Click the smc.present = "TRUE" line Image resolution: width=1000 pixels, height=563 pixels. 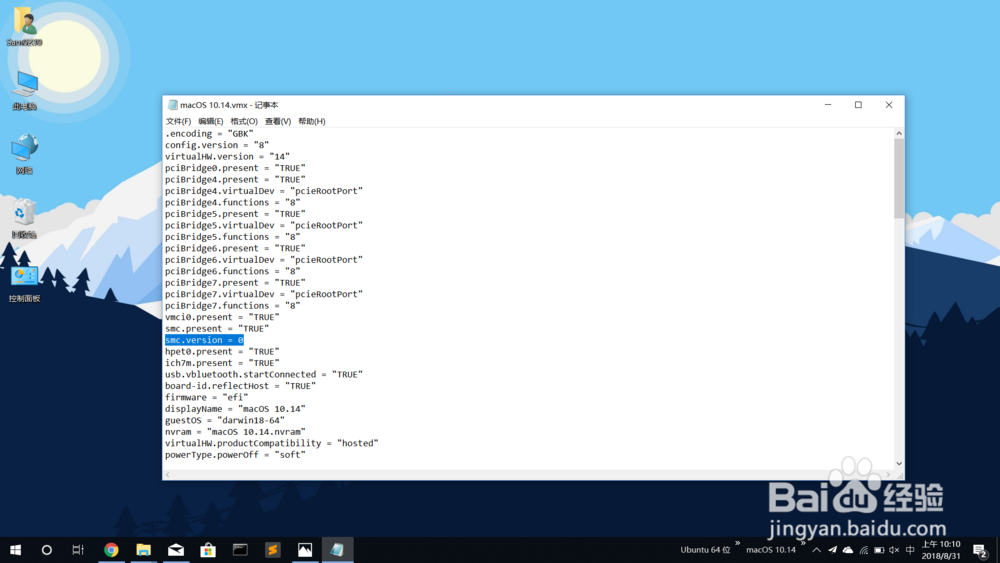coord(217,328)
